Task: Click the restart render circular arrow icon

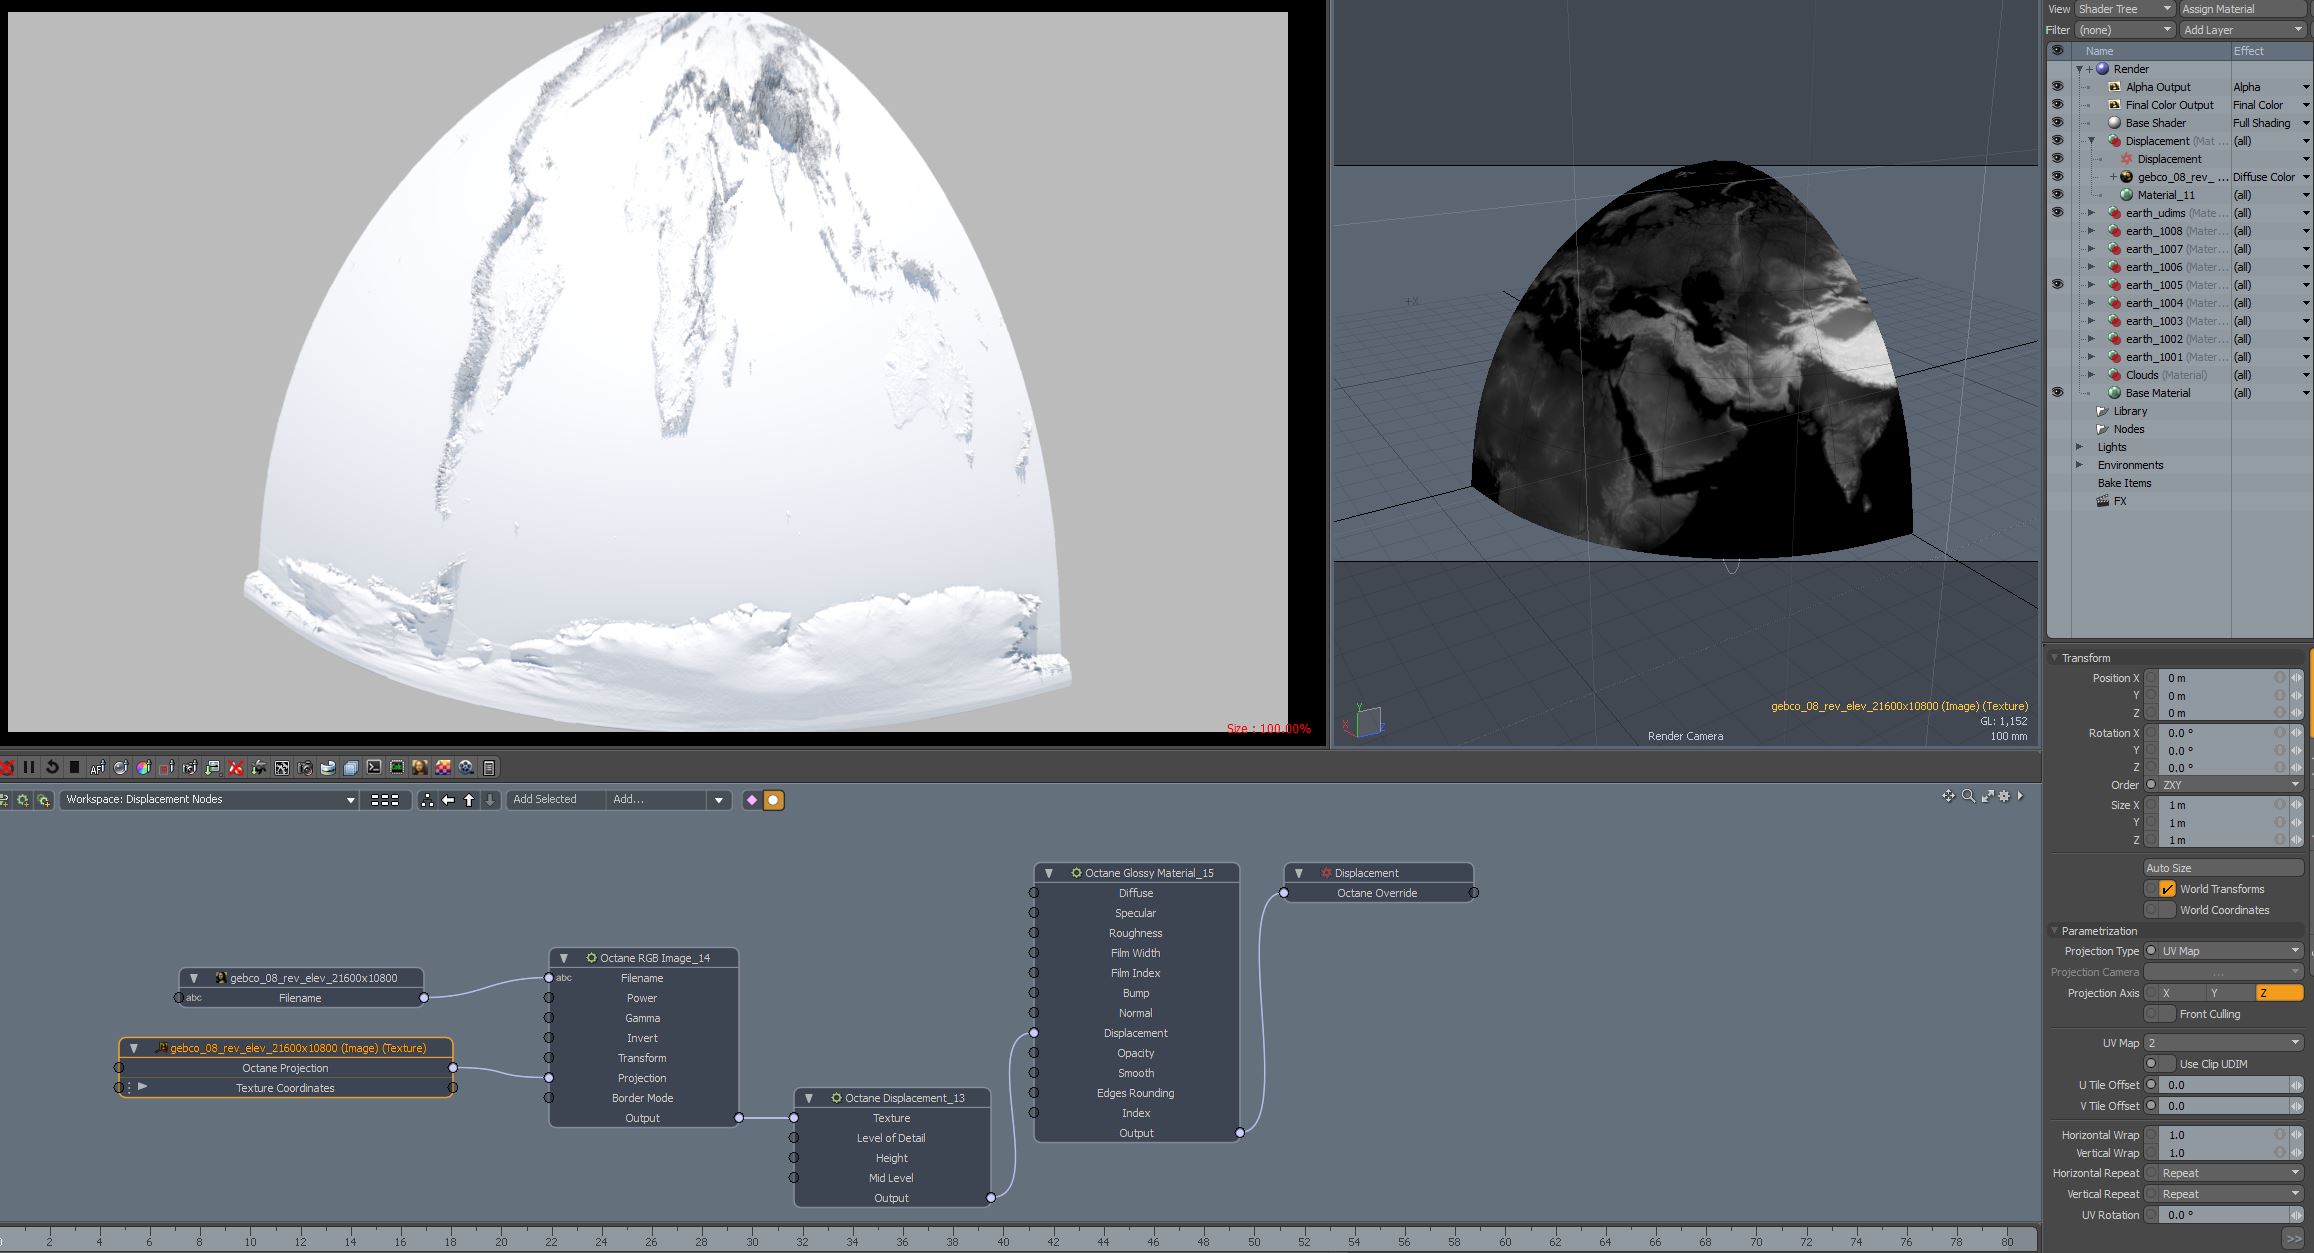Action: click(x=52, y=768)
